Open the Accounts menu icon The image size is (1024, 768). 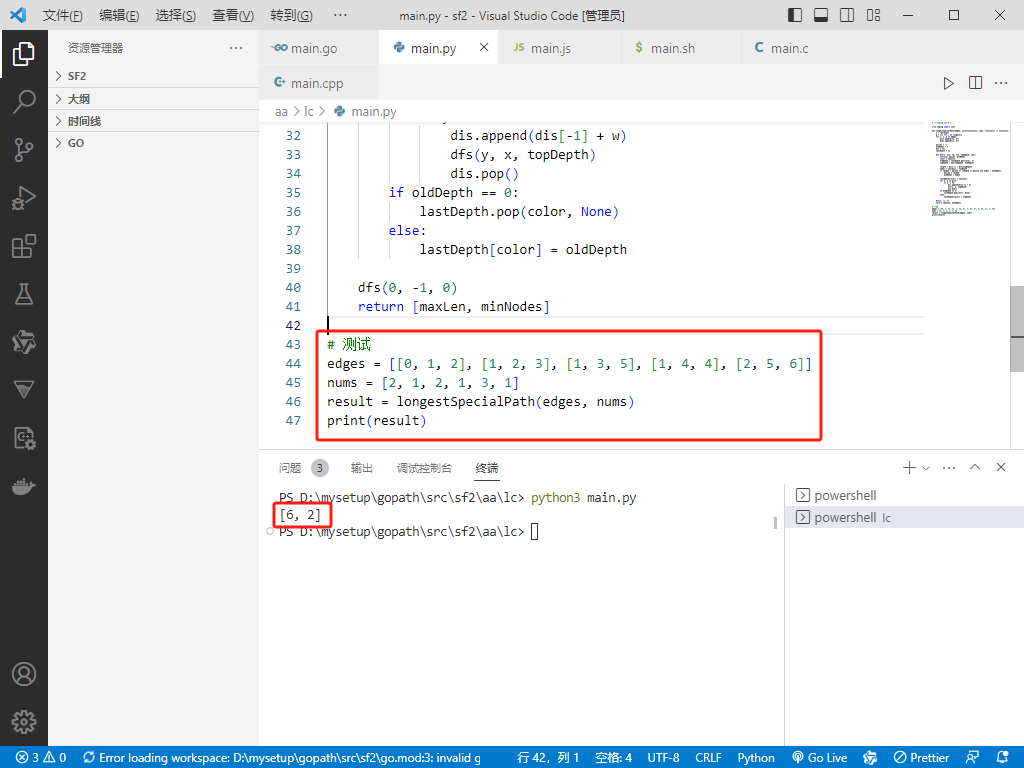pos(24,674)
